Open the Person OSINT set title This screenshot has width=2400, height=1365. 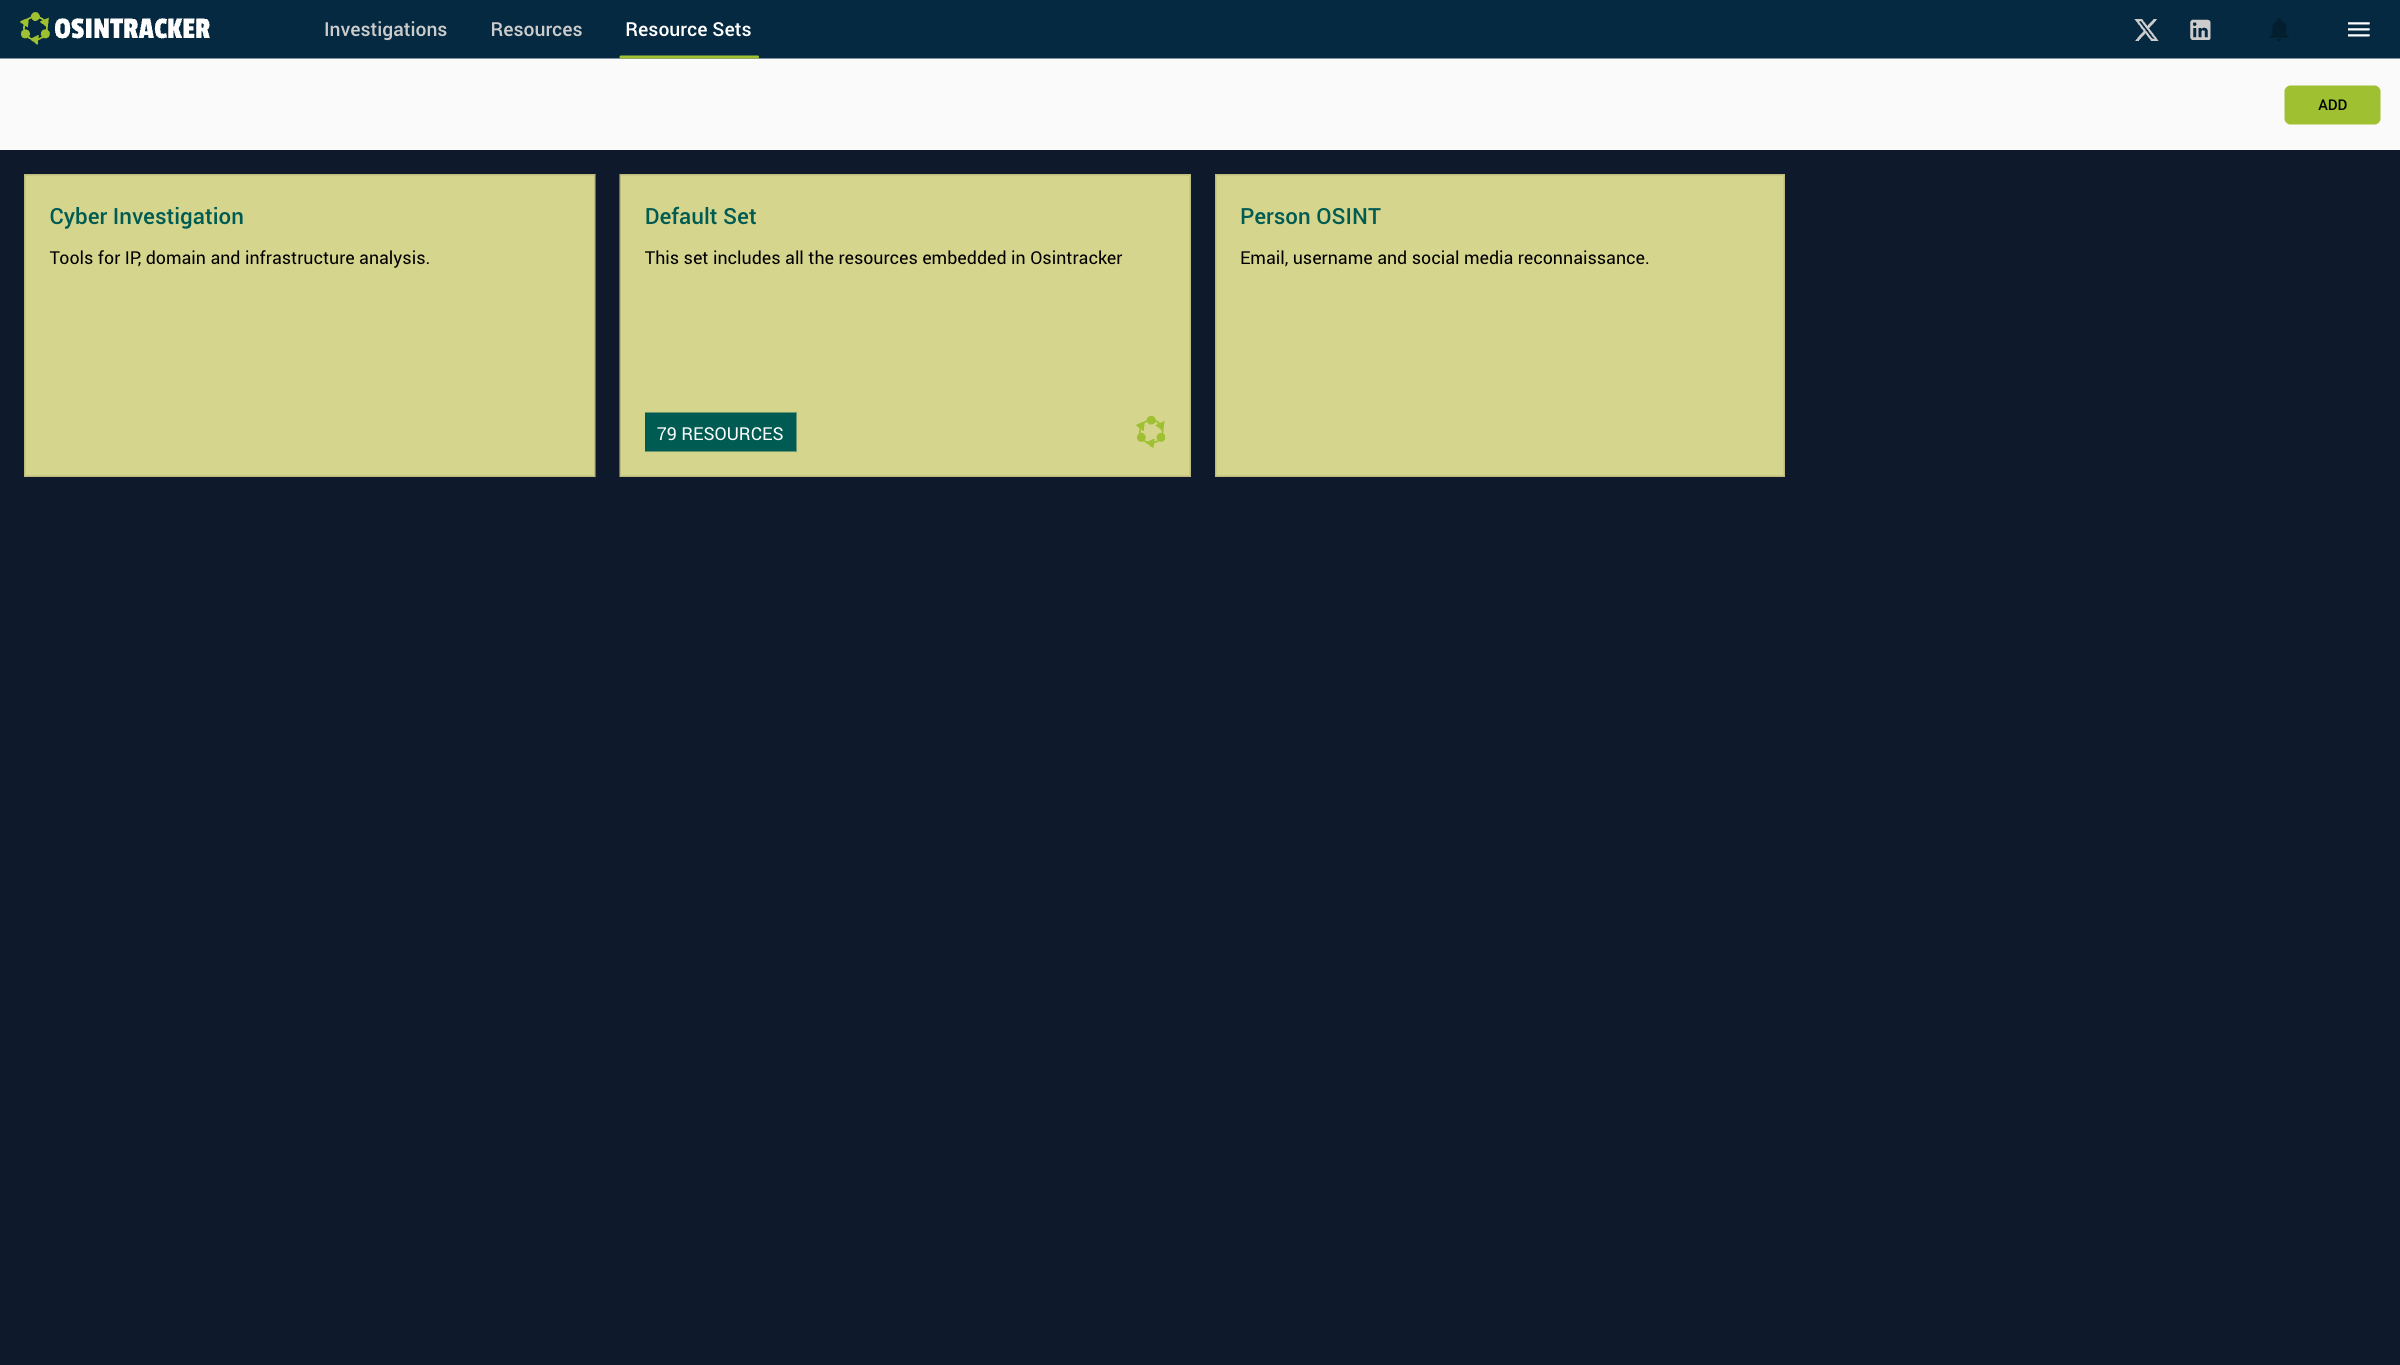coord(1310,217)
